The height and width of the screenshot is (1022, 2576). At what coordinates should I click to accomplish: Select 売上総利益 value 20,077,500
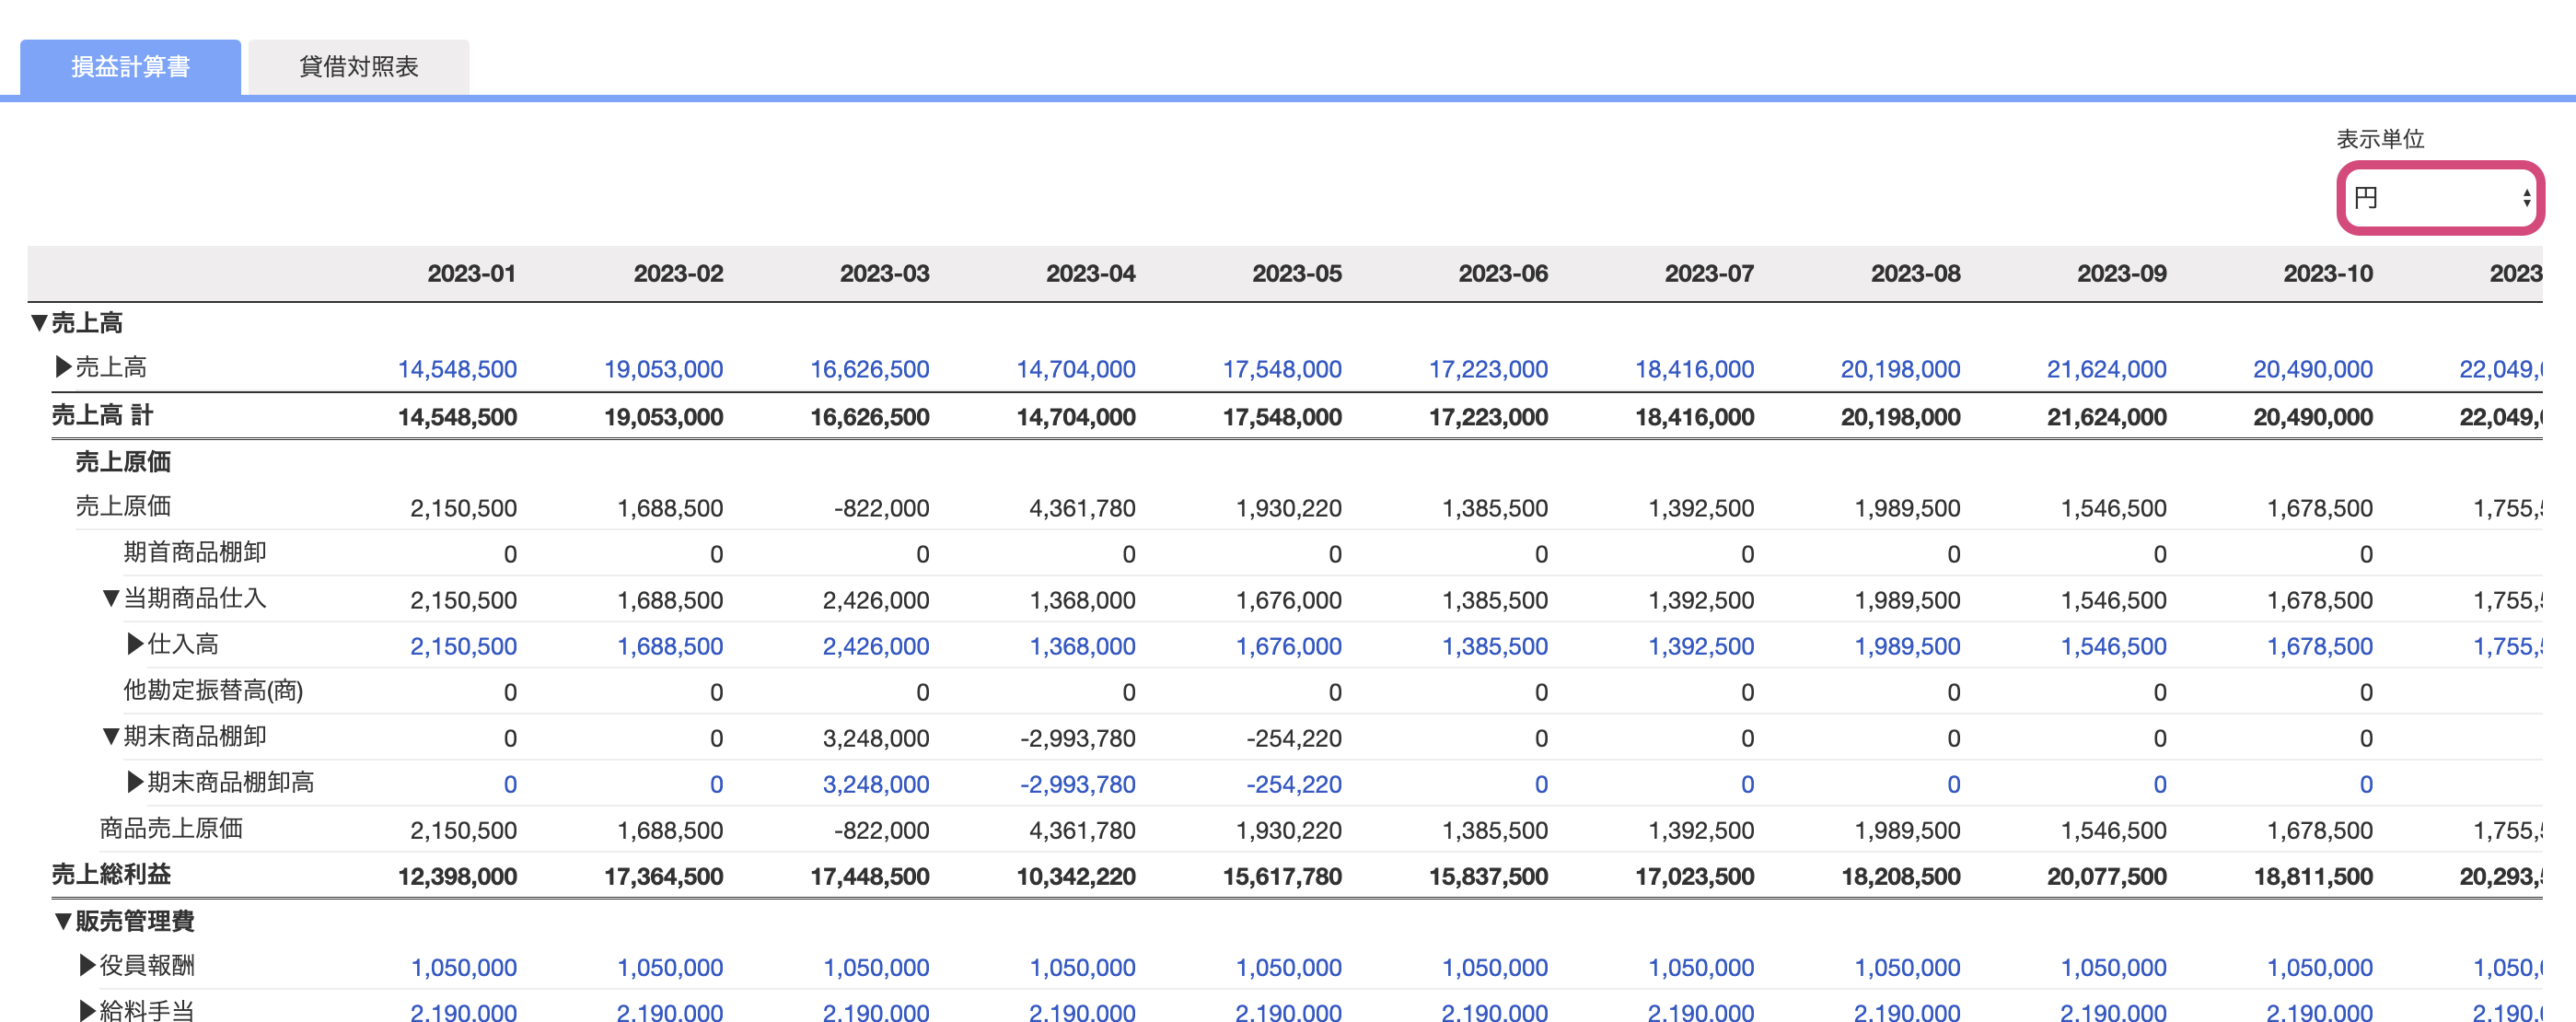click(x=2106, y=876)
